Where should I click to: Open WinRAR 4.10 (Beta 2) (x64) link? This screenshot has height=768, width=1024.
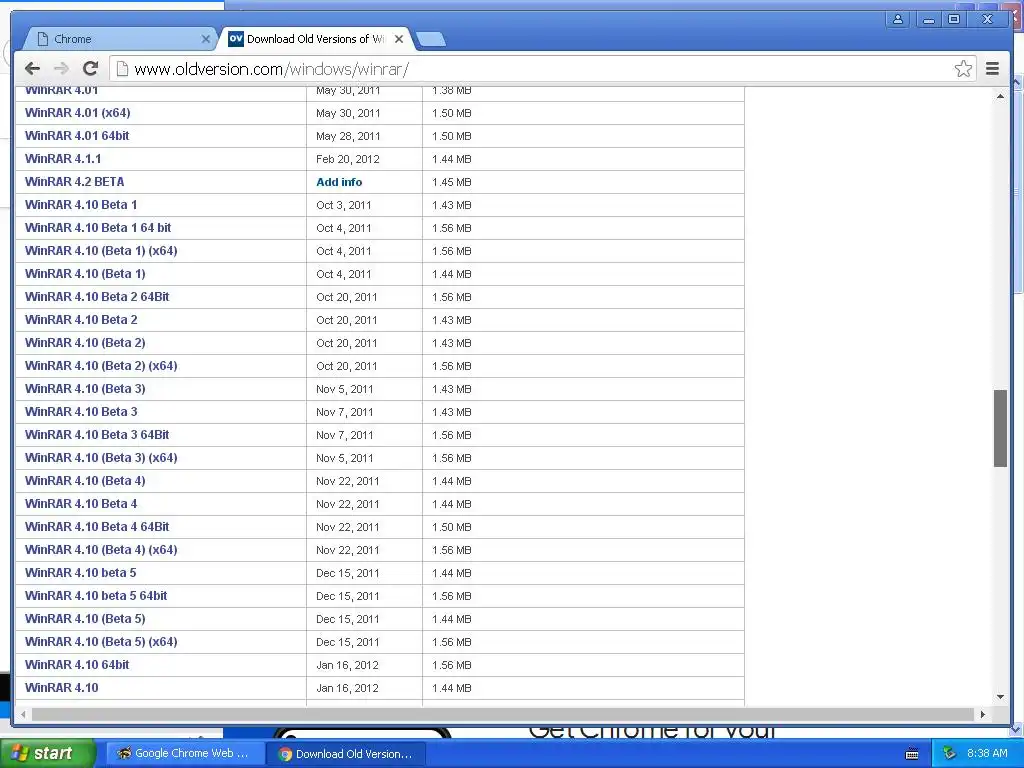coord(101,366)
